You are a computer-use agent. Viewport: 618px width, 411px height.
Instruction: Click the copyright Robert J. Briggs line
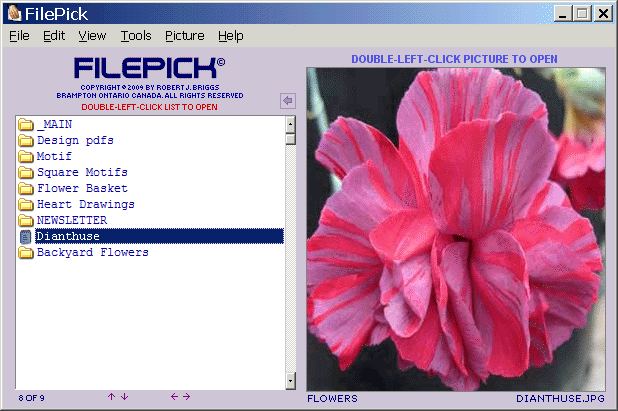(x=150, y=87)
